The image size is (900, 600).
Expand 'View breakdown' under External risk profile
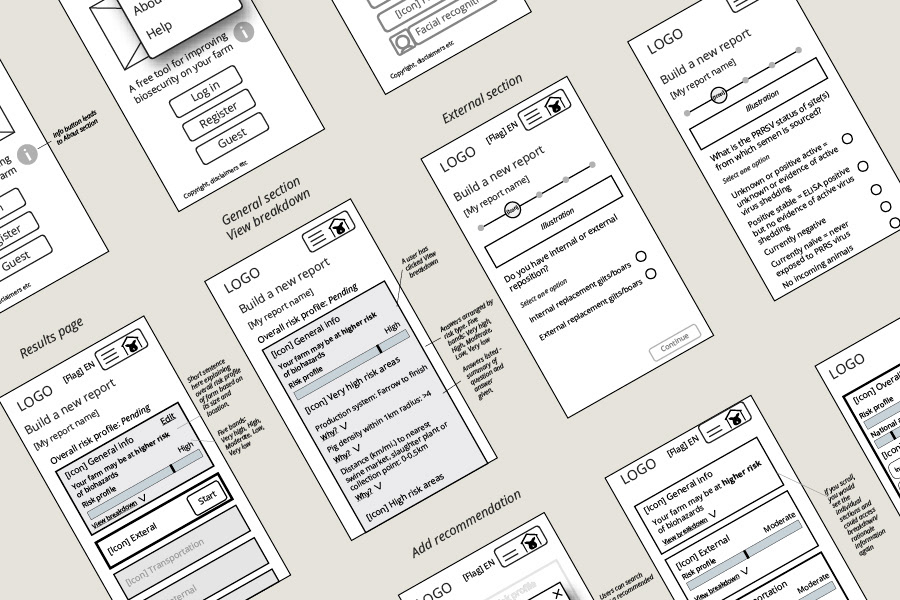(x=721, y=583)
